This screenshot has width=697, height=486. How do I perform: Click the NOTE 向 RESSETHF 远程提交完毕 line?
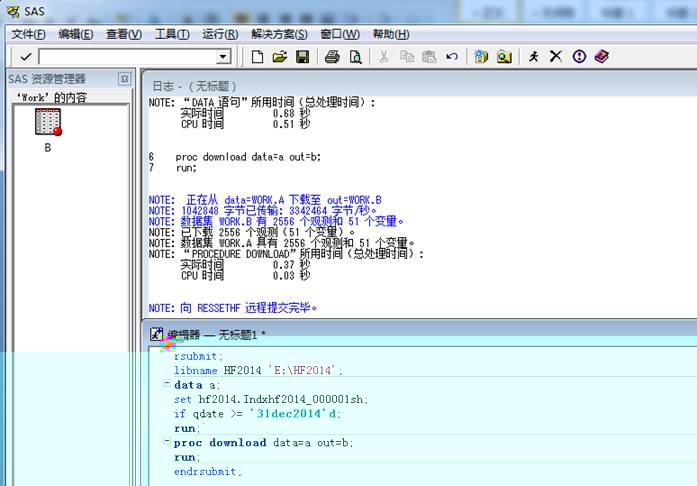[233, 308]
